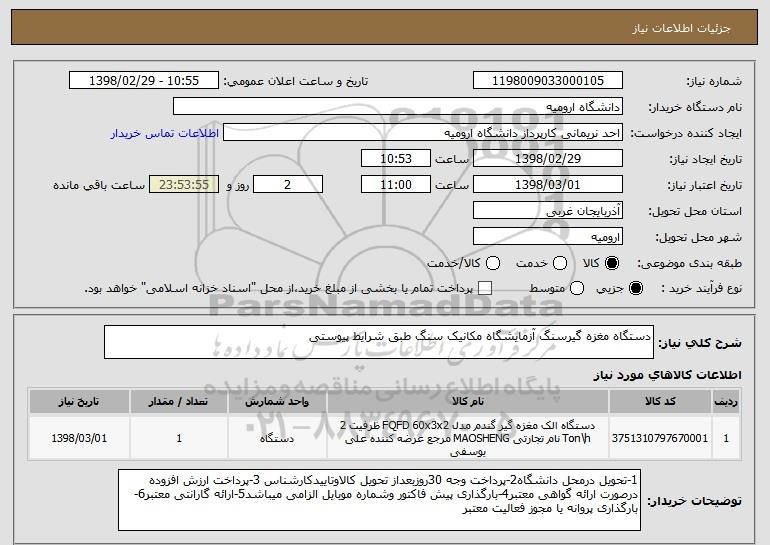Click the واحد شمارش column header

(x=277, y=402)
